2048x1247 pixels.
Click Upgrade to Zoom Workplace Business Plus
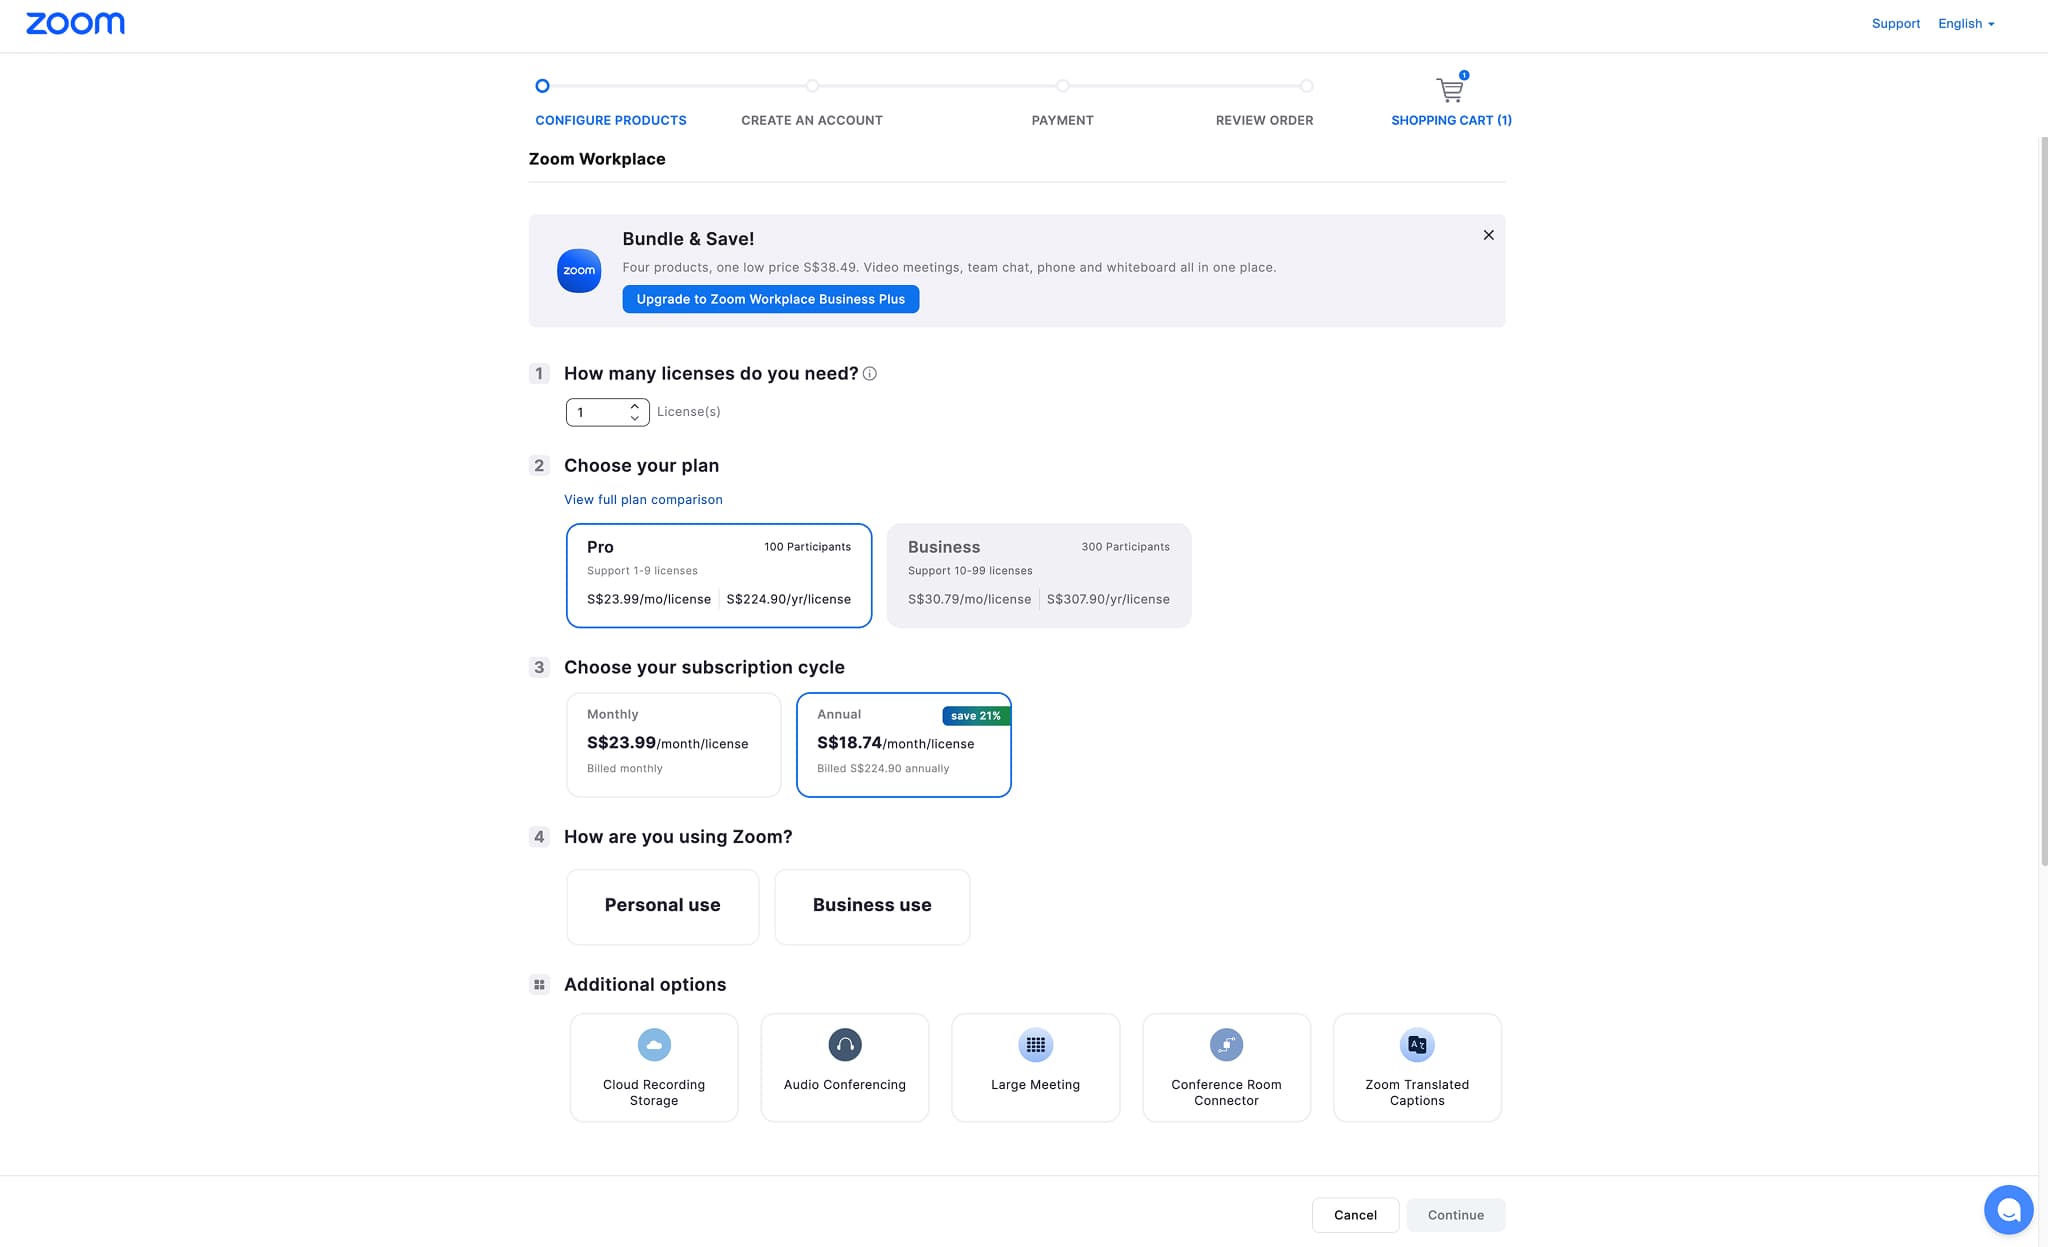pyautogui.click(x=770, y=298)
